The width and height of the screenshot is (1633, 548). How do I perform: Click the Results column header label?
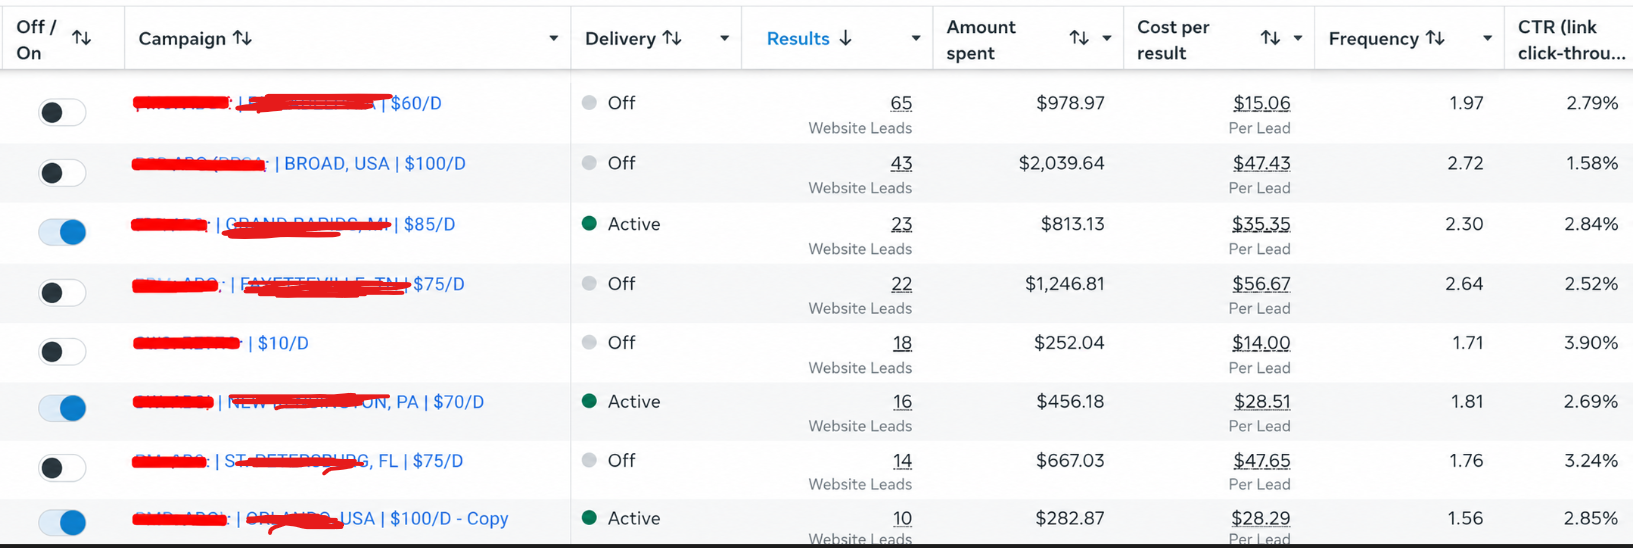pos(798,38)
